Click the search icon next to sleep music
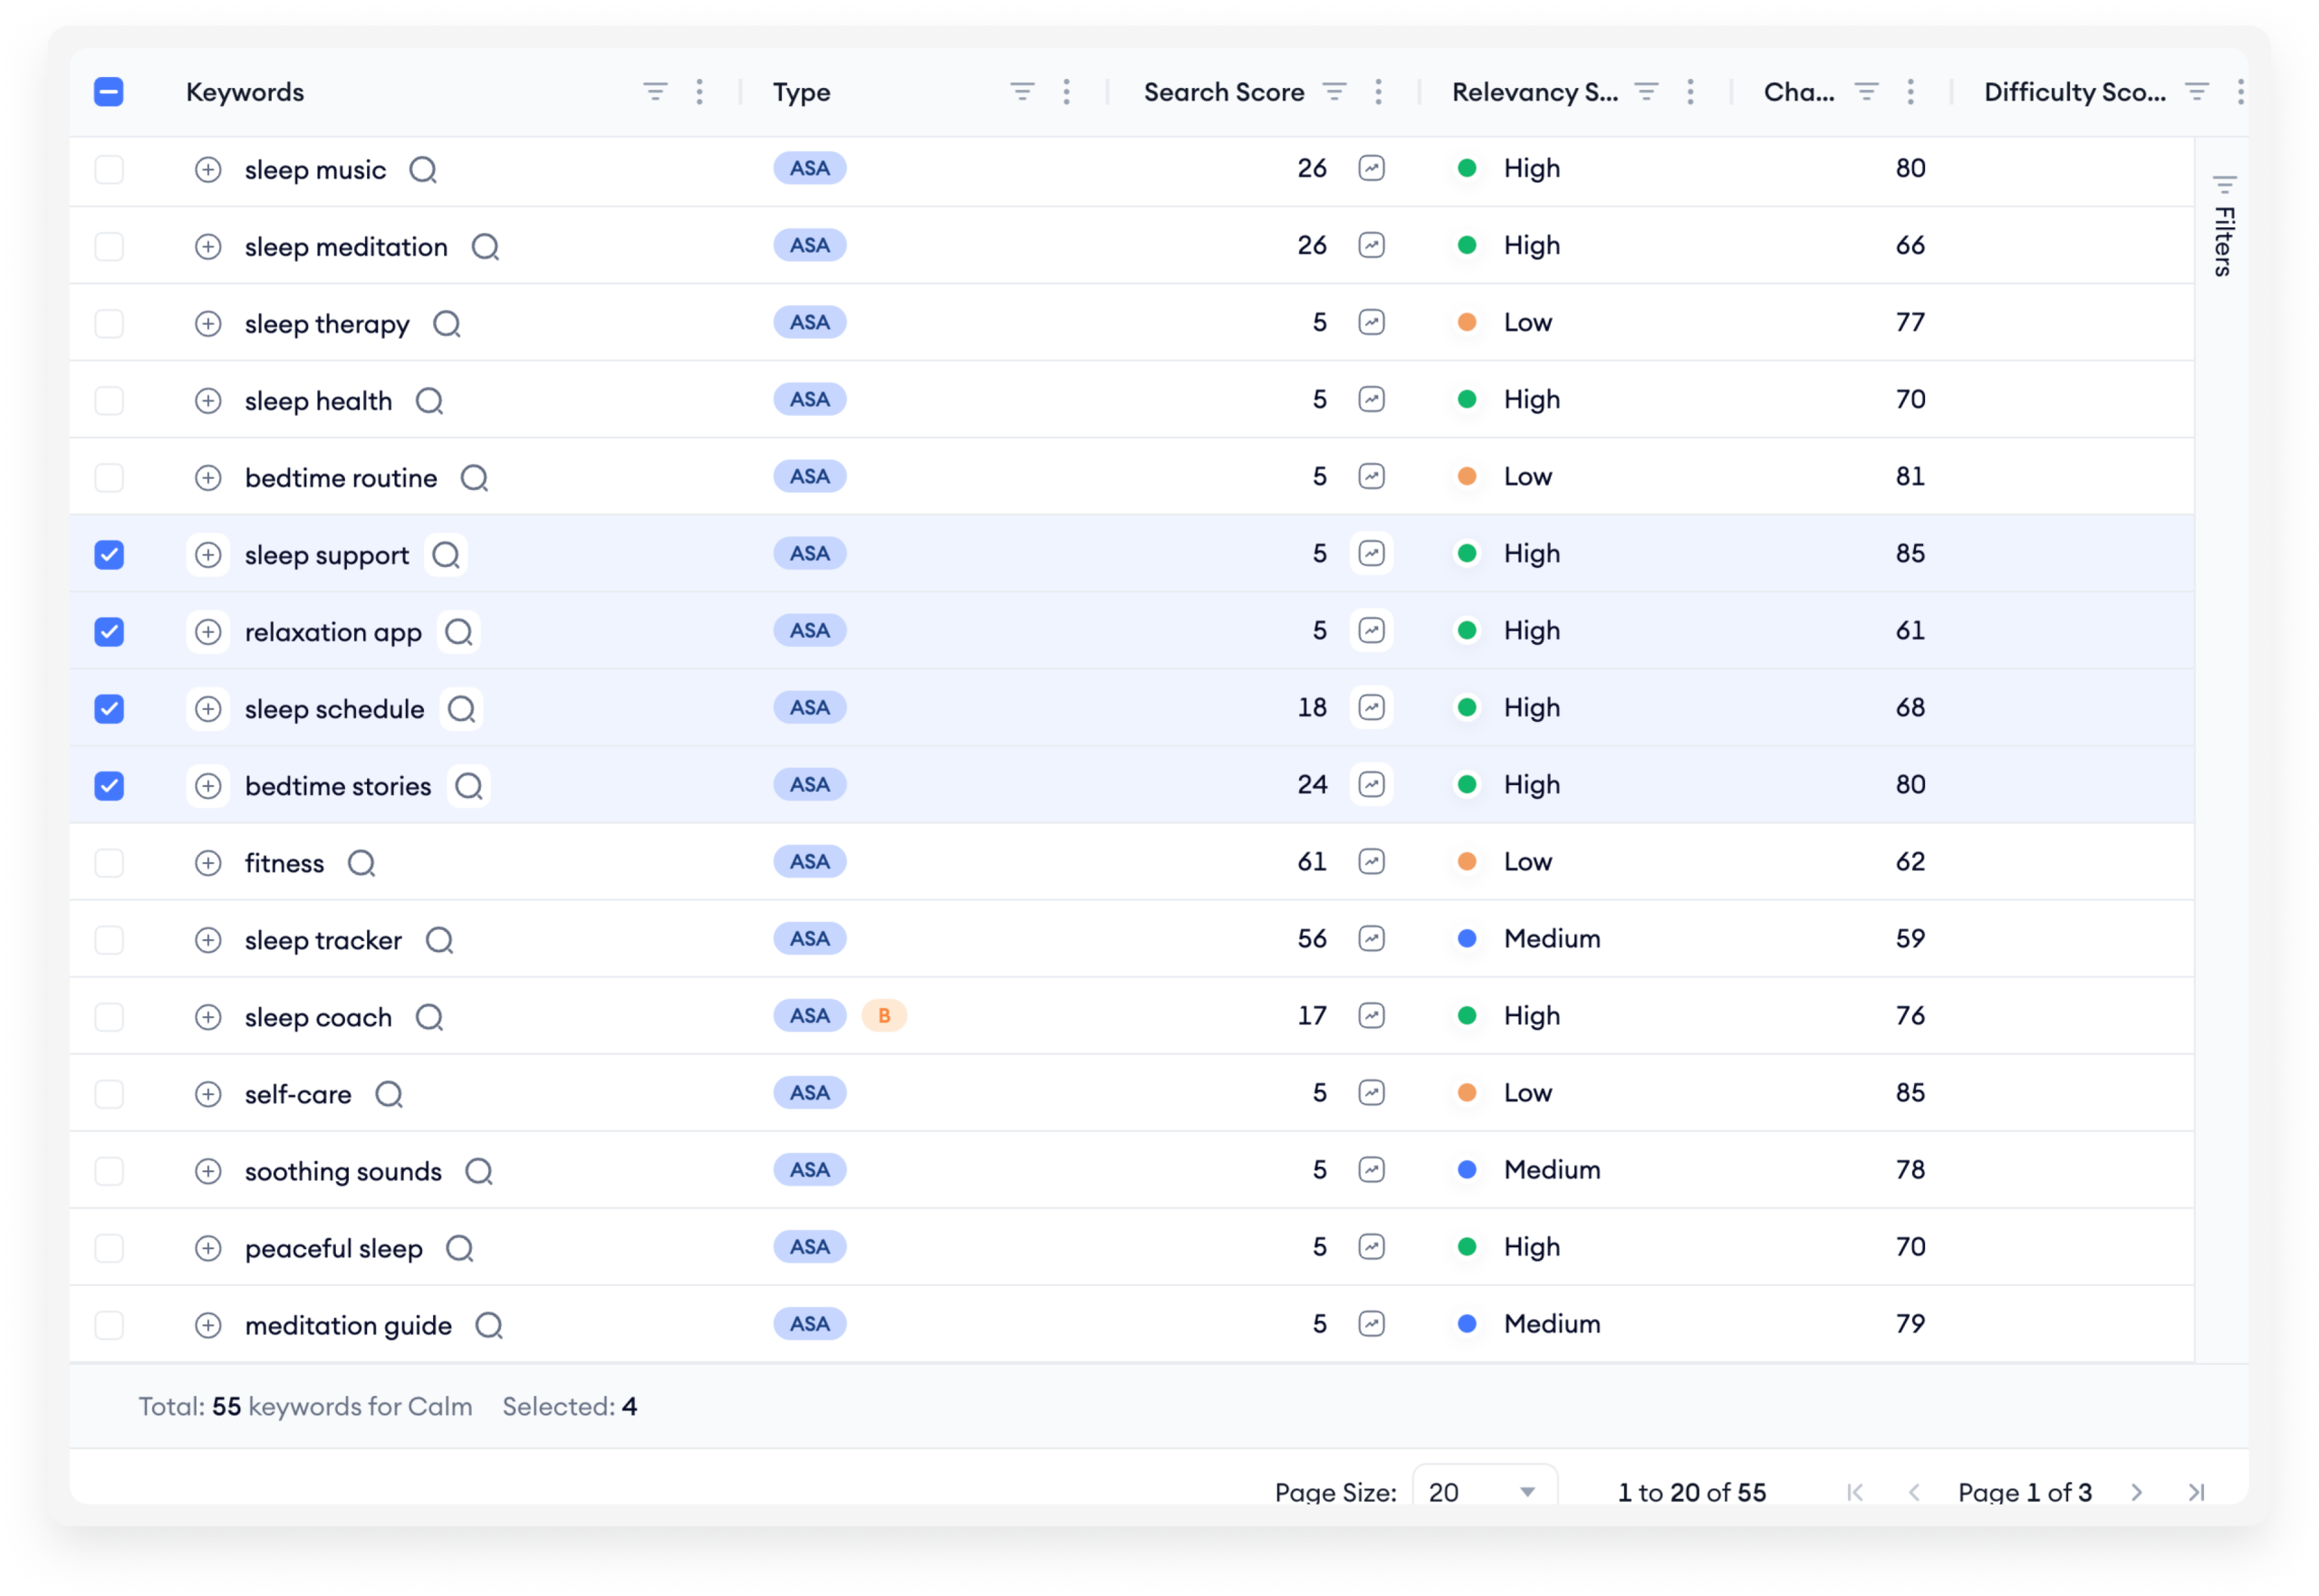Viewport: 2319px width, 1596px height. pyautogui.click(x=423, y=170)
